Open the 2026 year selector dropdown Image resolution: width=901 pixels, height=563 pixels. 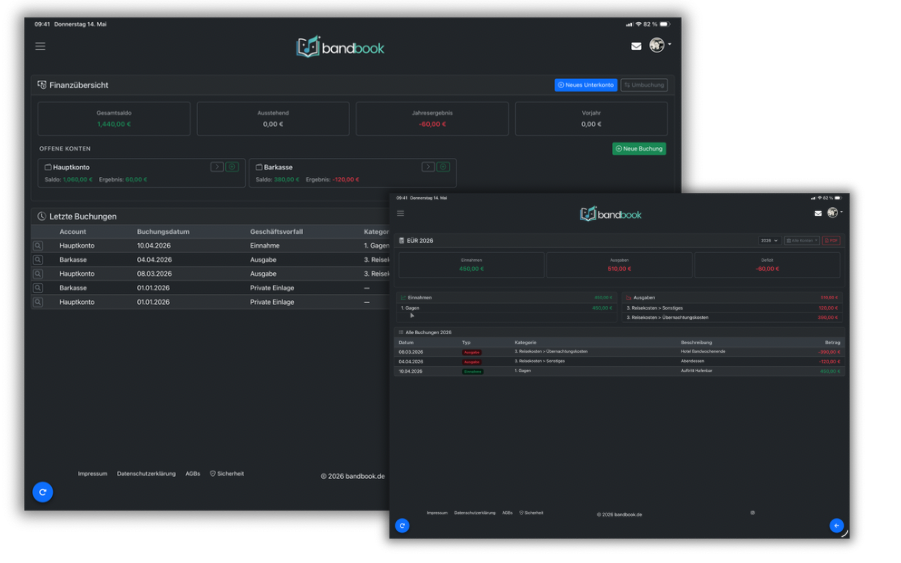[x=769, y=241]
